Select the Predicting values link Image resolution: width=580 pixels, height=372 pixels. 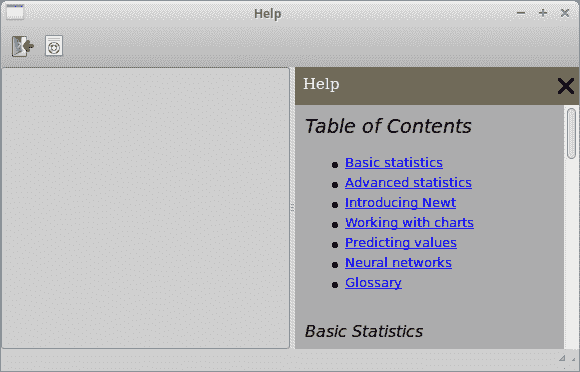click(x=401, y=243)
